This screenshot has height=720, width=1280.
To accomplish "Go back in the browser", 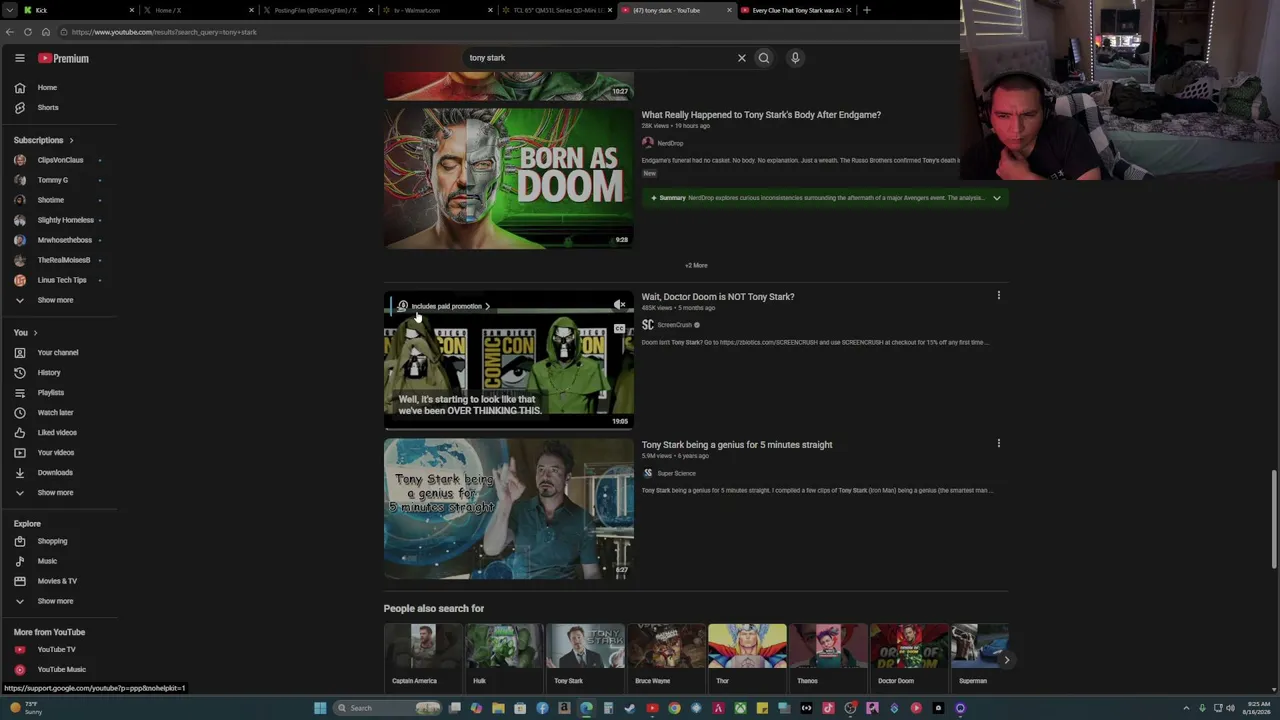I will click(x=9, y=32).
